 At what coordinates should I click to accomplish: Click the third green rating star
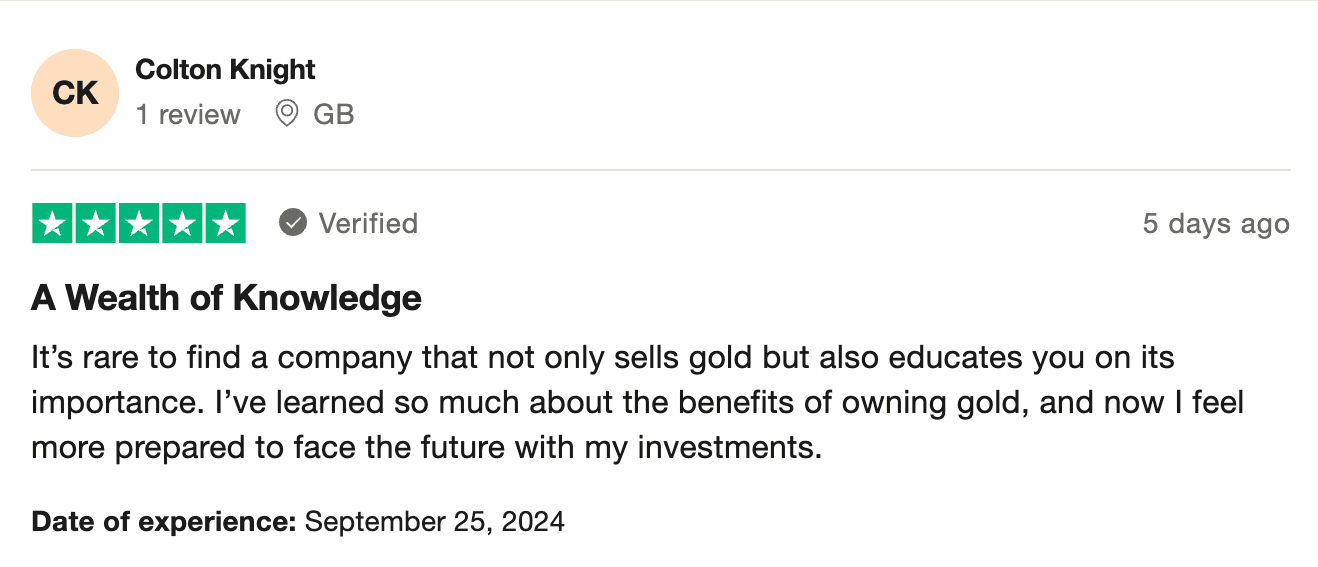(139, 223)
